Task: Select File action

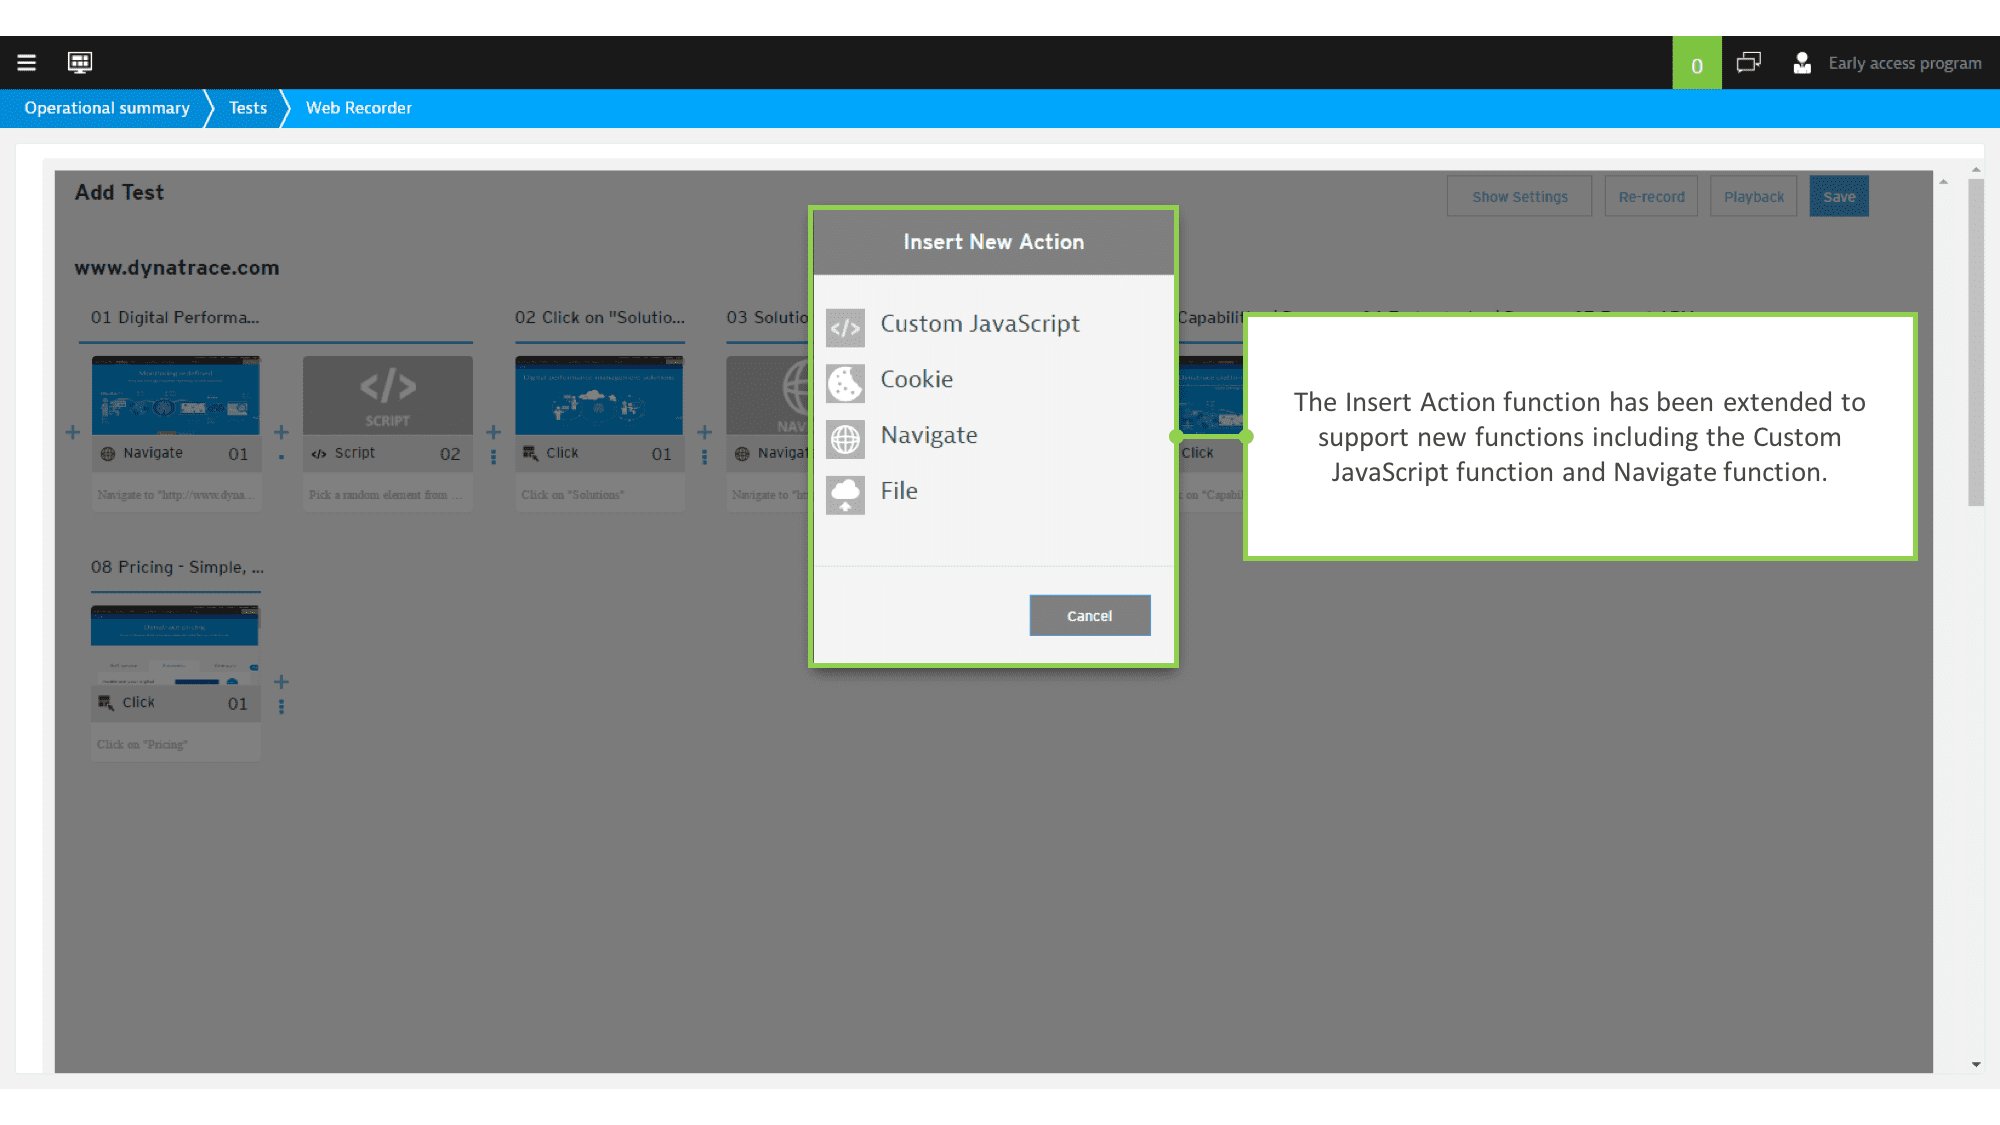Action: [898, 491]
